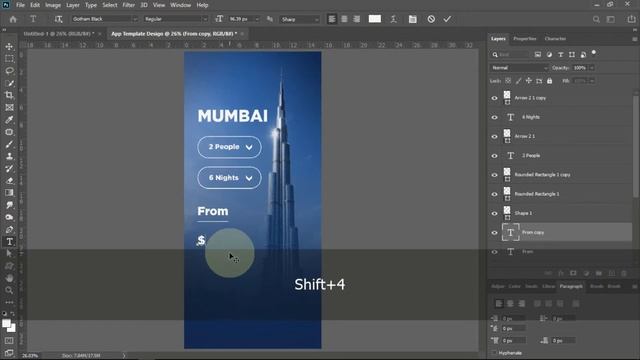Hide the 6 Nights text layer
The height and width of the screenshot is (360, 640).
tap(494, 117)
